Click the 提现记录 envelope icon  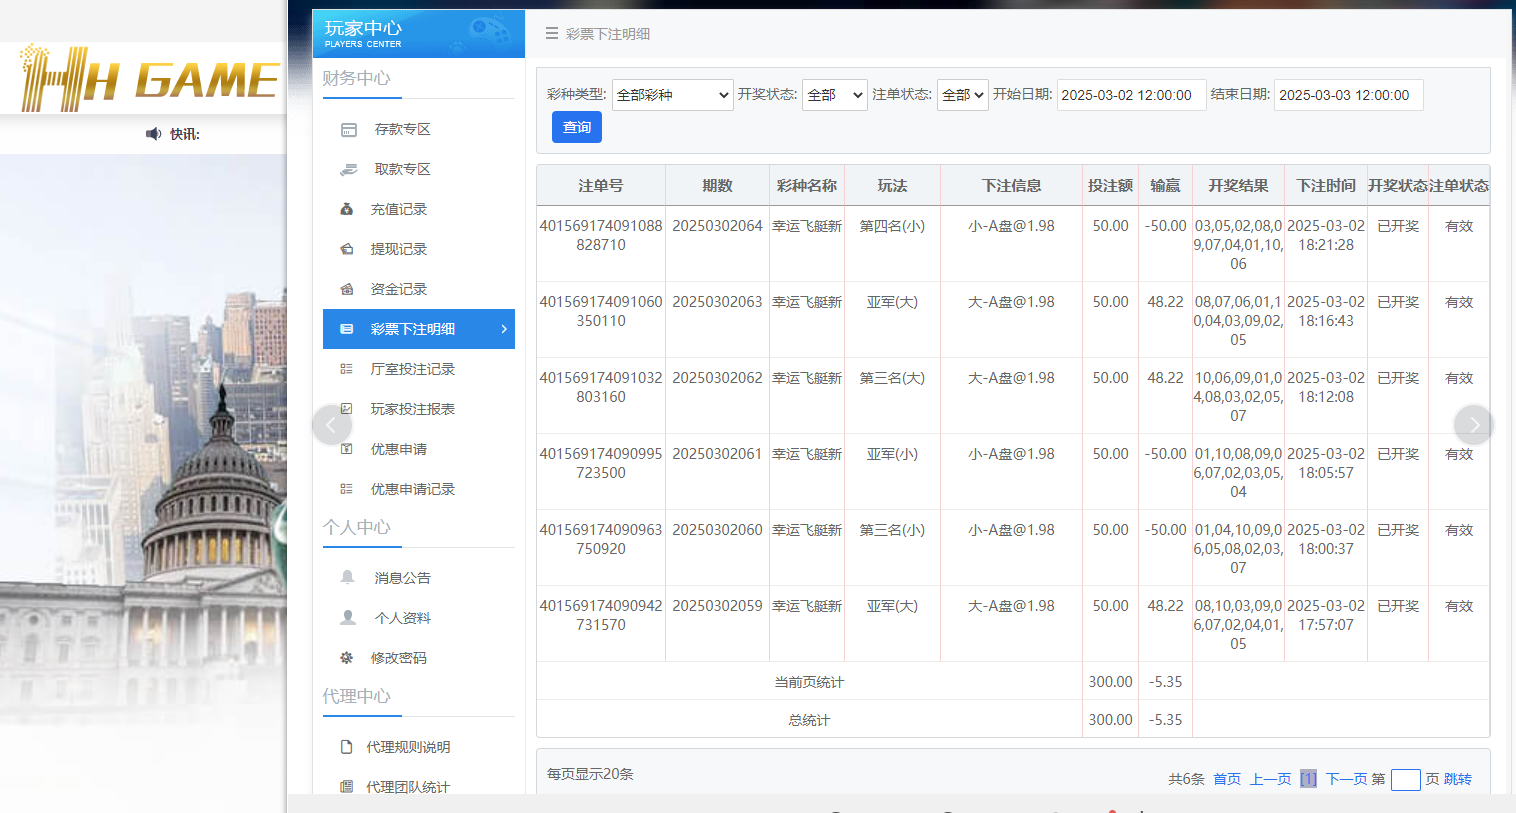(x=347, y=249)
